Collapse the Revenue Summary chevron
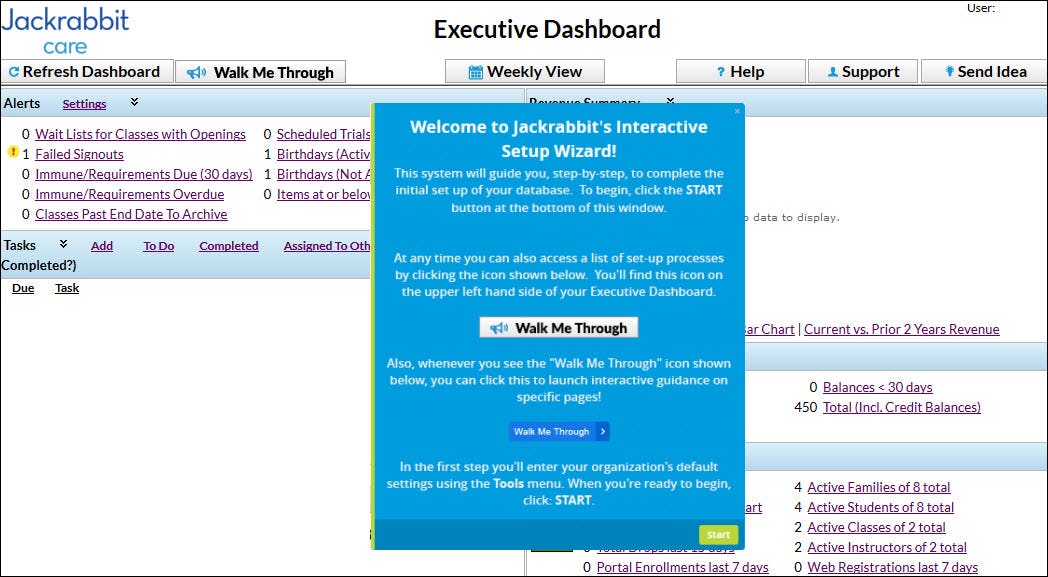The height and width of the screenshot is (577, 1048). [669, 102]
